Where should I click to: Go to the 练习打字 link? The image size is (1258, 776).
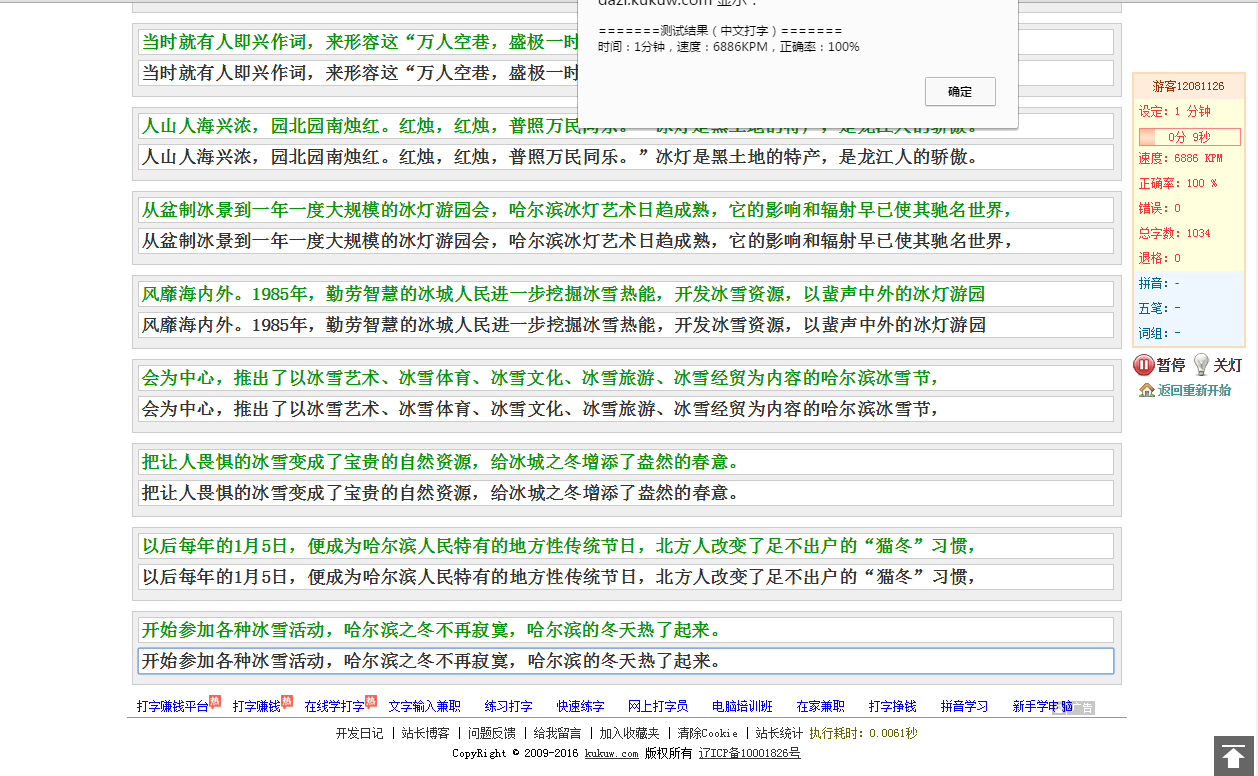(x=508, y=707)
